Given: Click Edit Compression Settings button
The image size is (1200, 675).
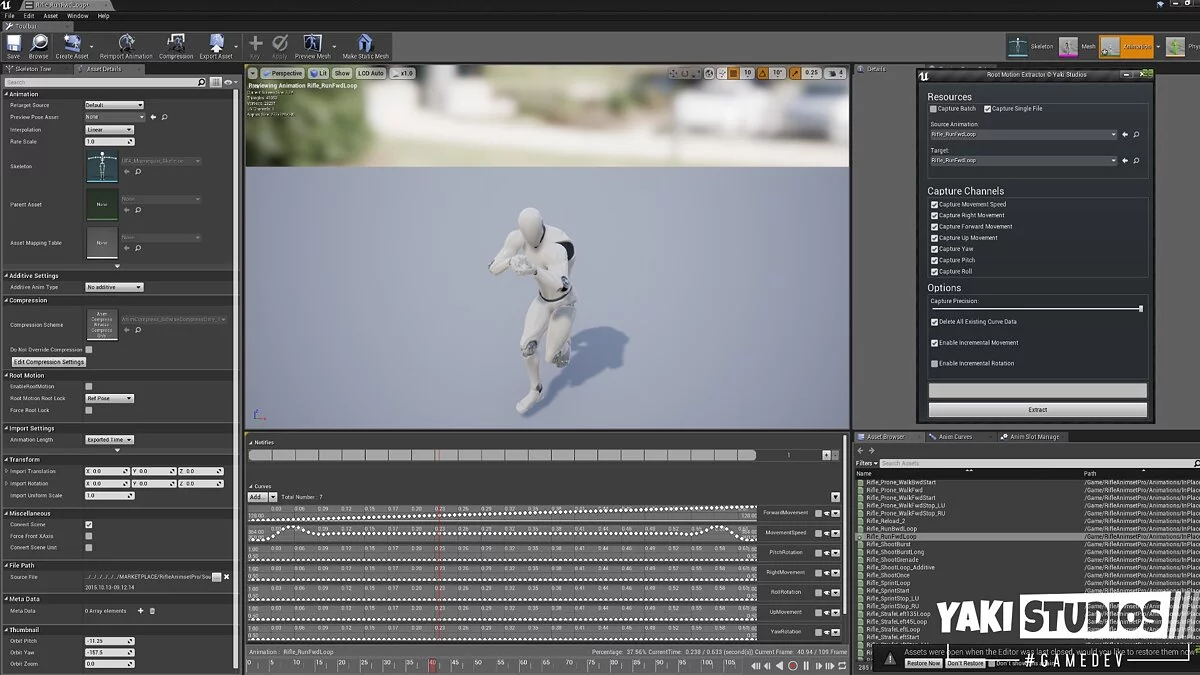Looking at the screenshot, I should click(48, 362).
